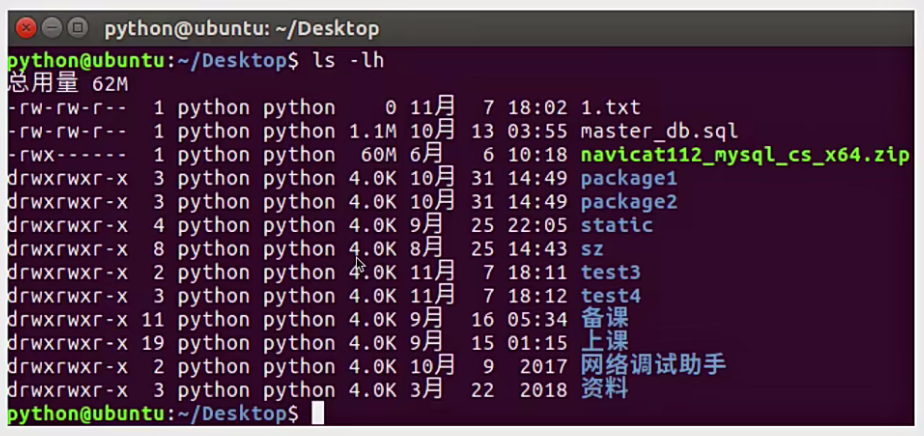Click the green navicat112_mysql_cs_x64.zip entry
Viewport: 924px width, 436px height.
(745, 155)
